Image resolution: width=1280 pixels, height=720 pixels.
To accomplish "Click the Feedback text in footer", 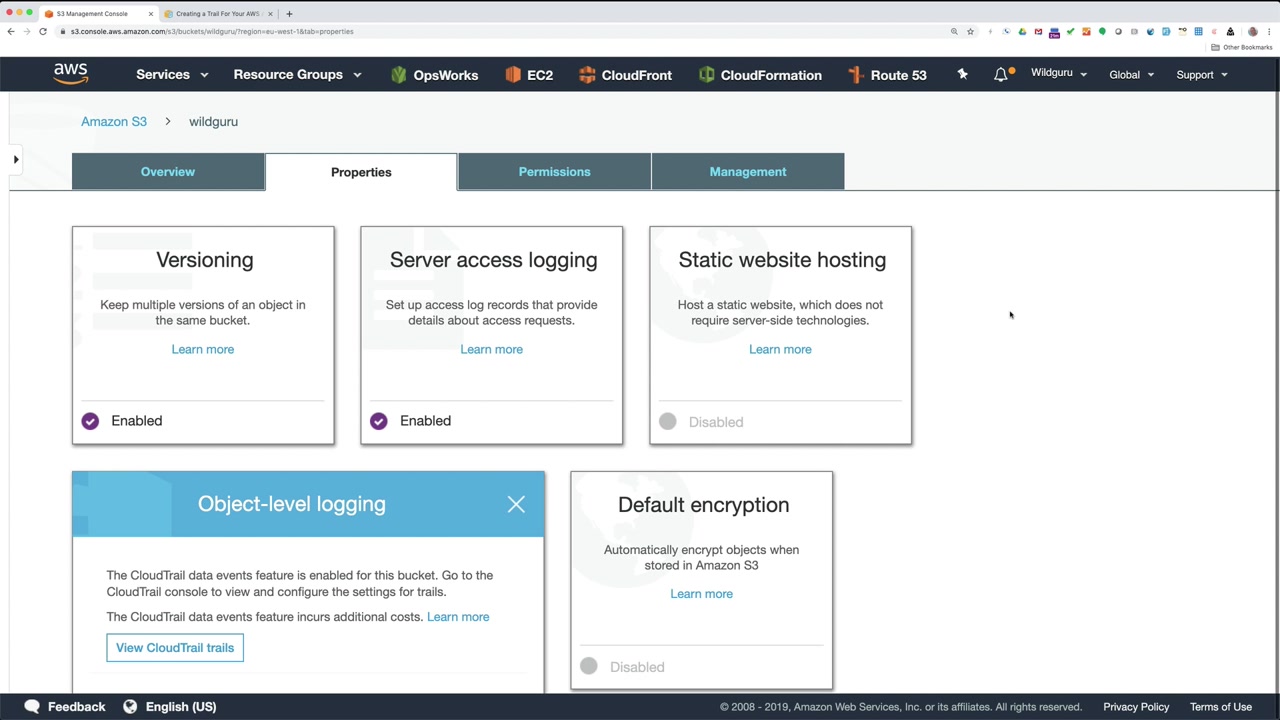I will [x=76, y=707].
